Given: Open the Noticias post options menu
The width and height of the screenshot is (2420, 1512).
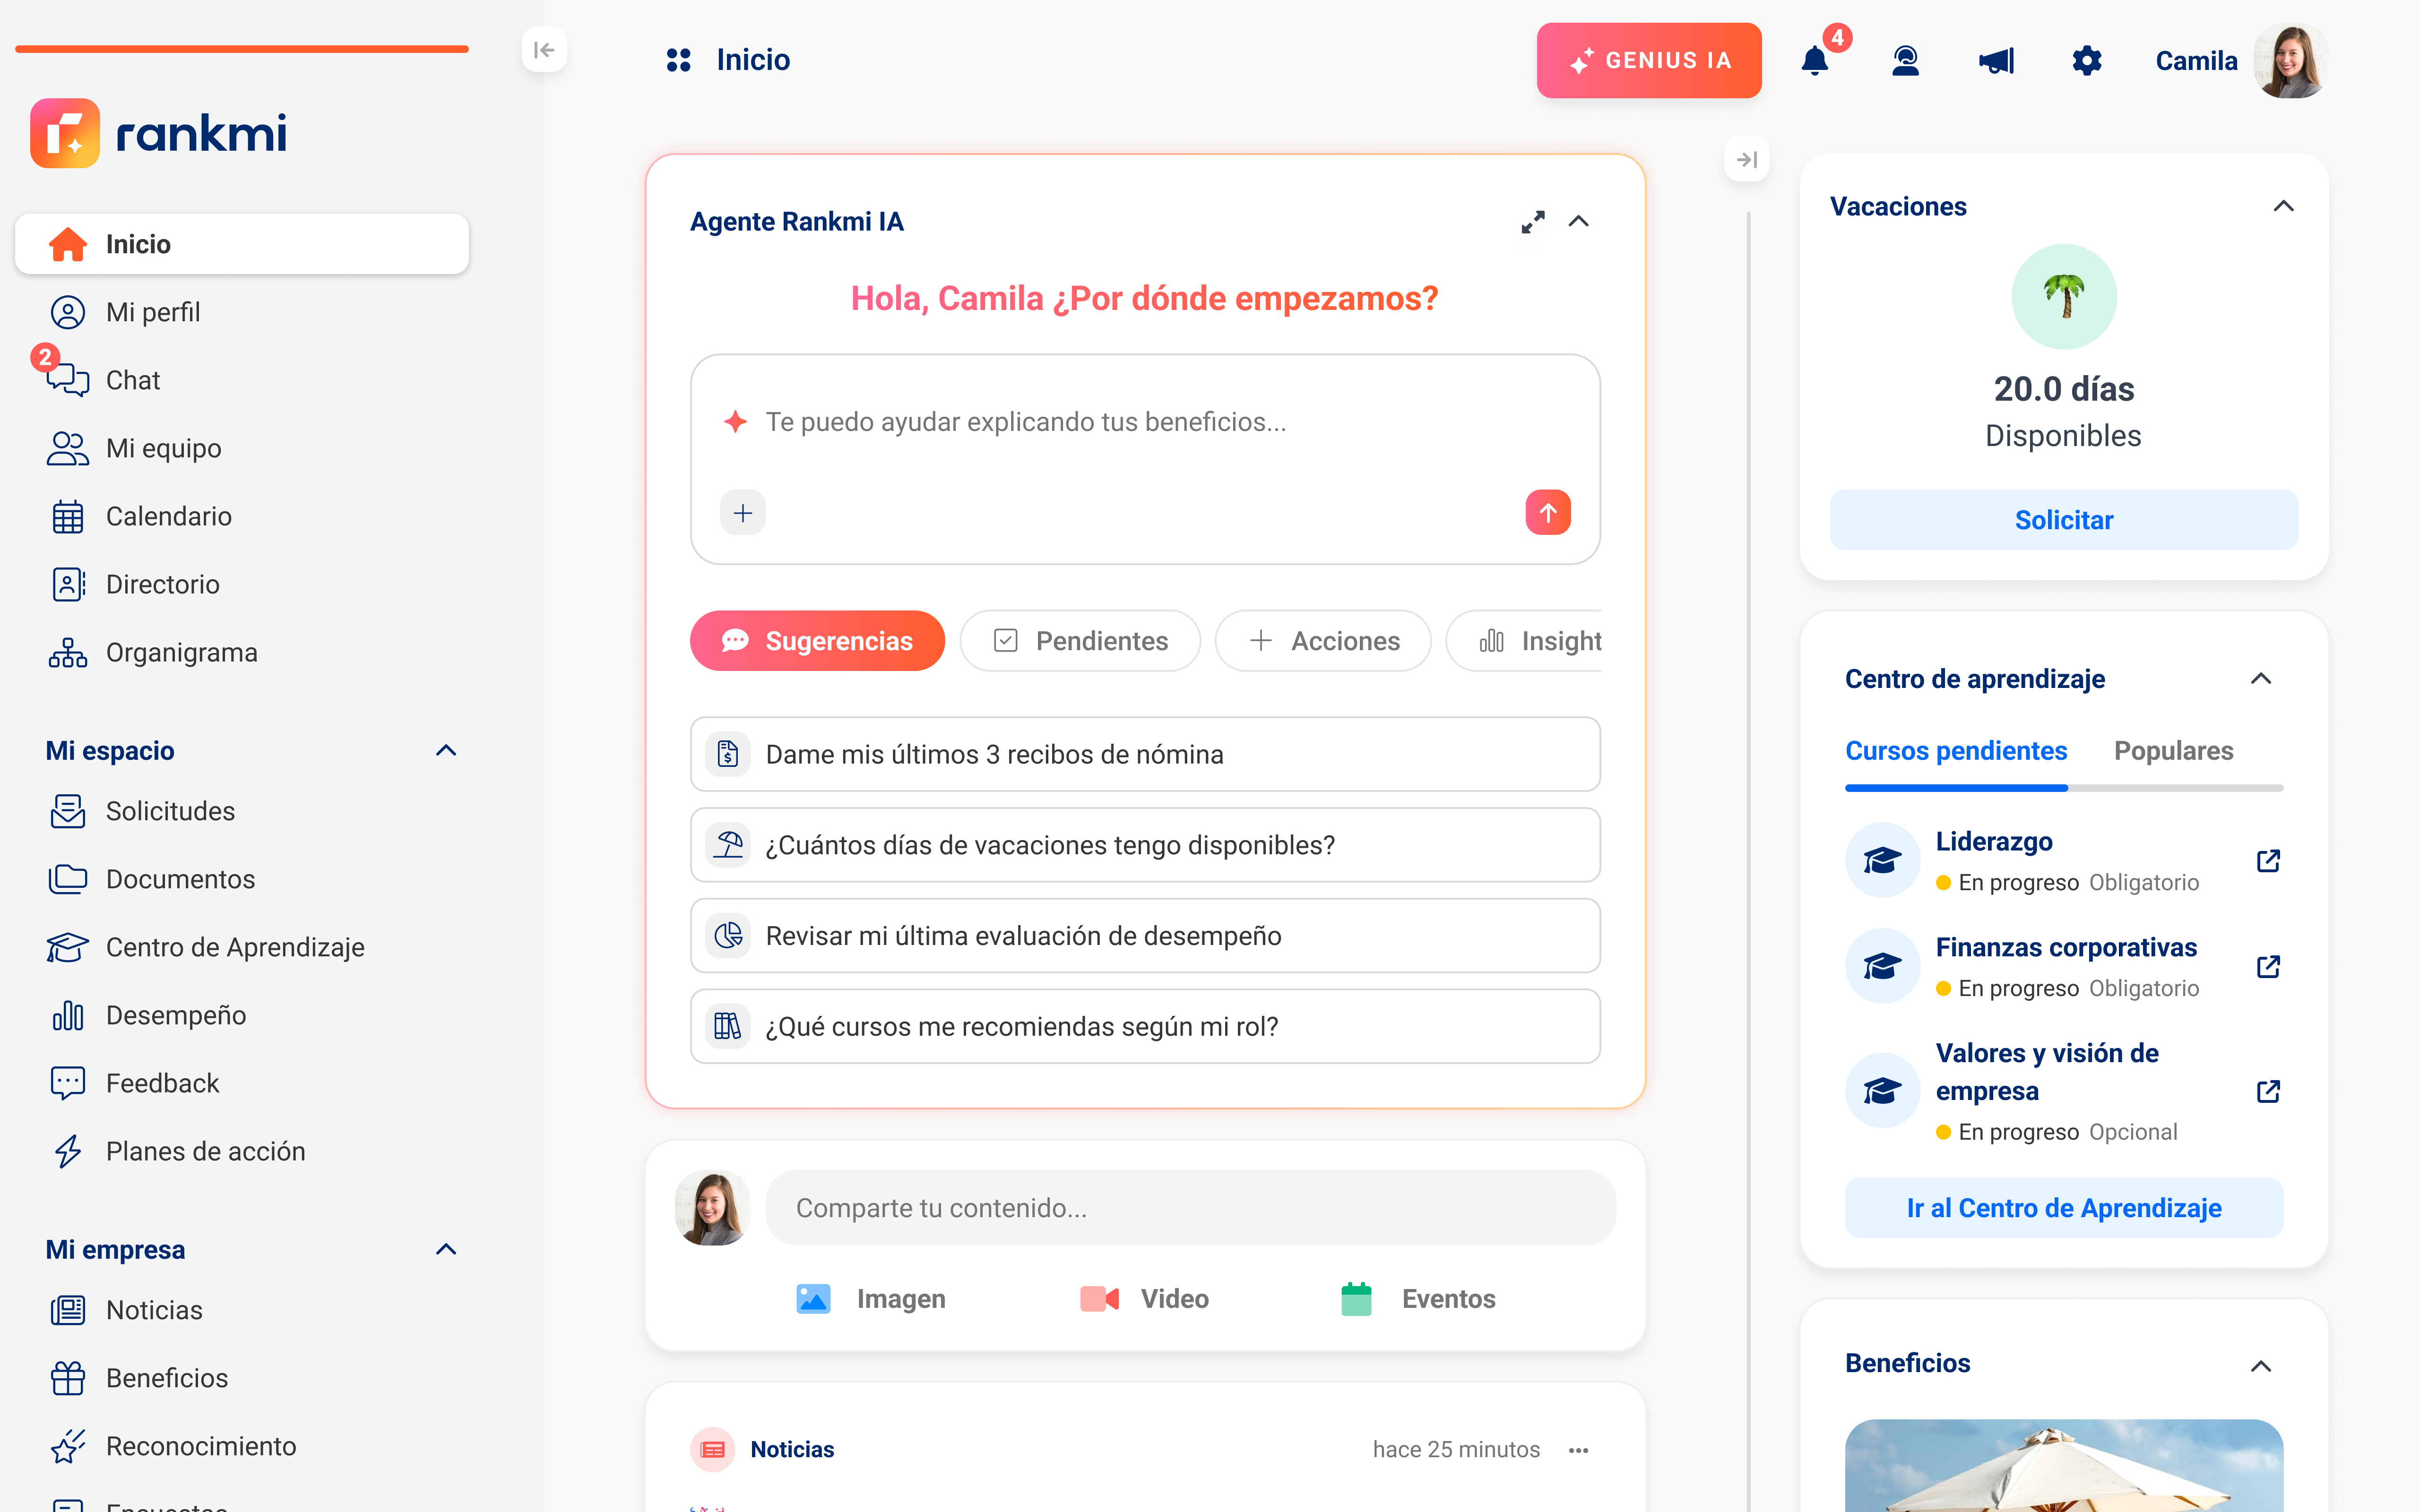Looking at the screenshot, I should tap(1579, 1450).
